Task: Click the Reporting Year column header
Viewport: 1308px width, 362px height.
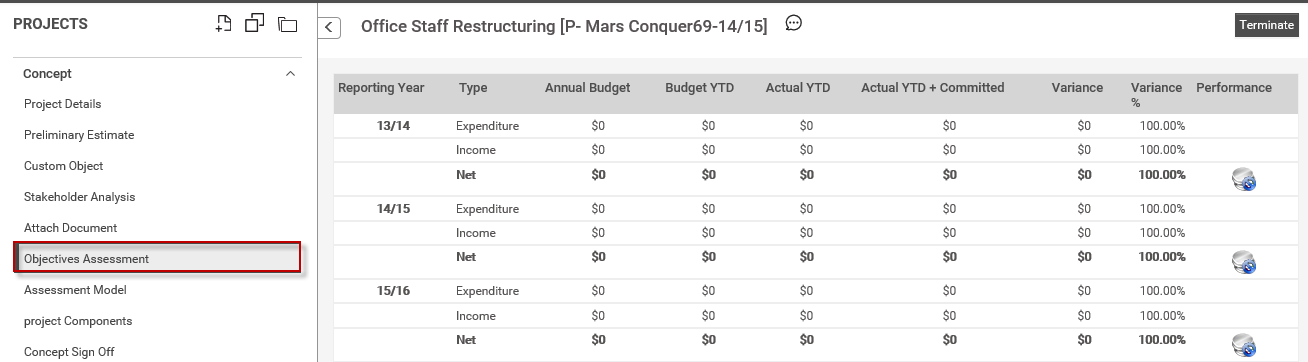Action: 381,88
